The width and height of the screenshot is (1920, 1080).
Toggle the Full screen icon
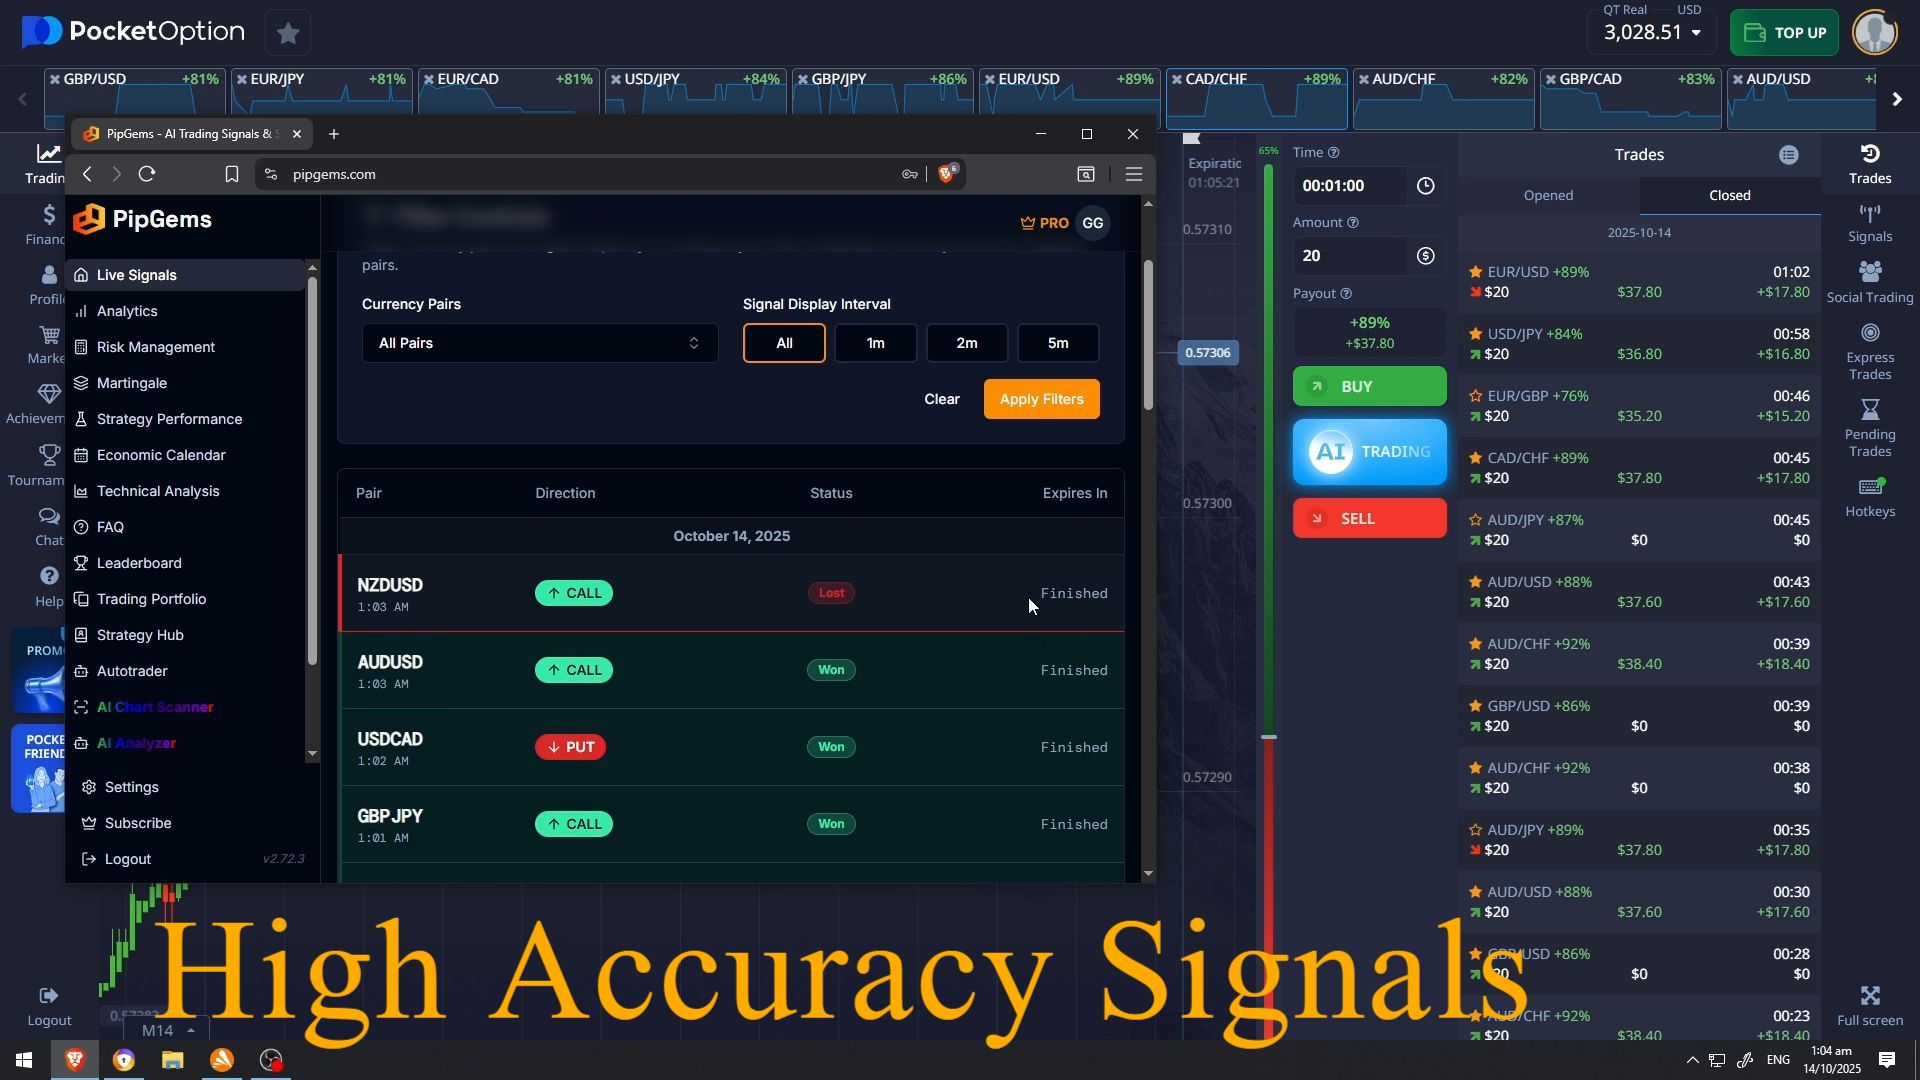pos(1869,996)
